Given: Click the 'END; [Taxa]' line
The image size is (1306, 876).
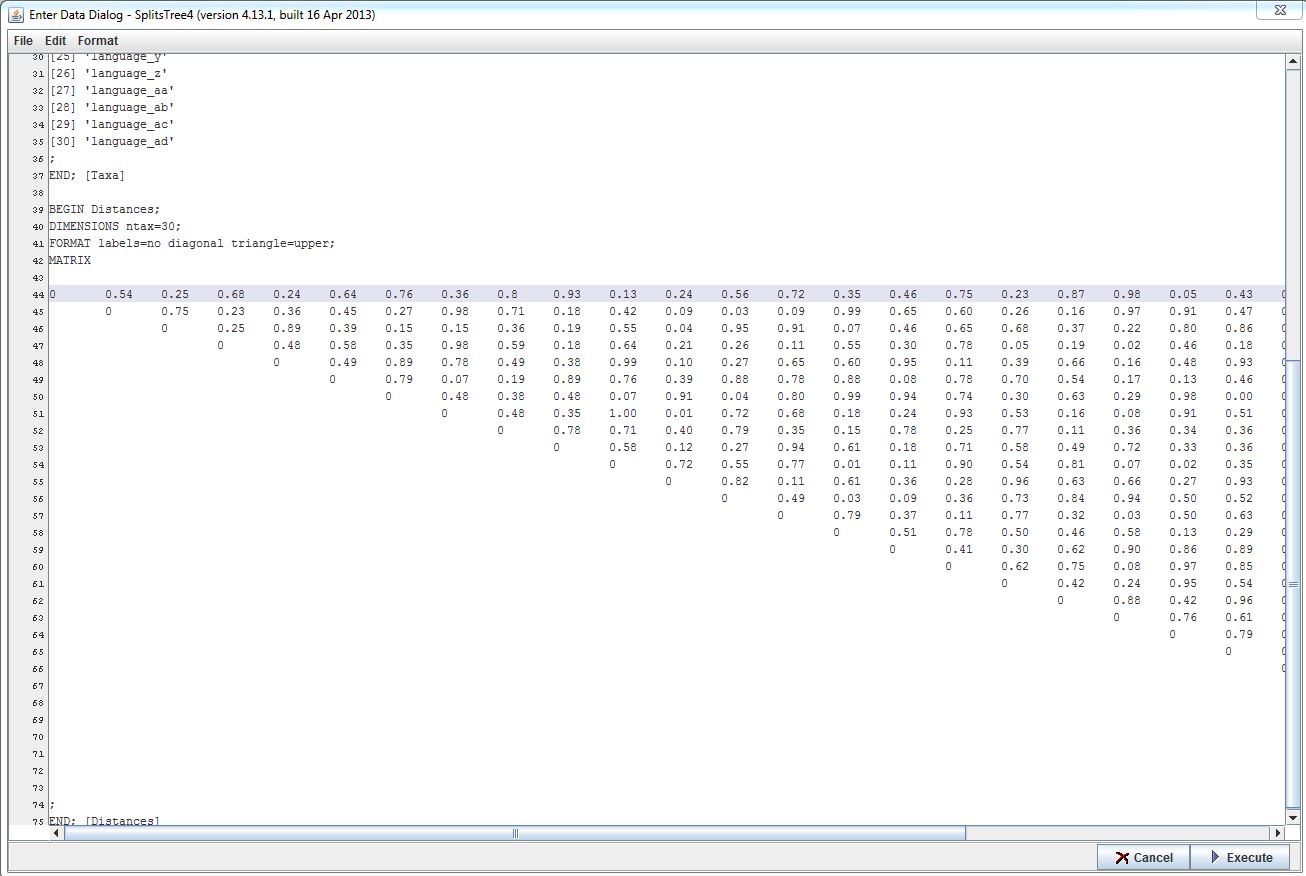Looking at the screenshot, I should 87,175.
